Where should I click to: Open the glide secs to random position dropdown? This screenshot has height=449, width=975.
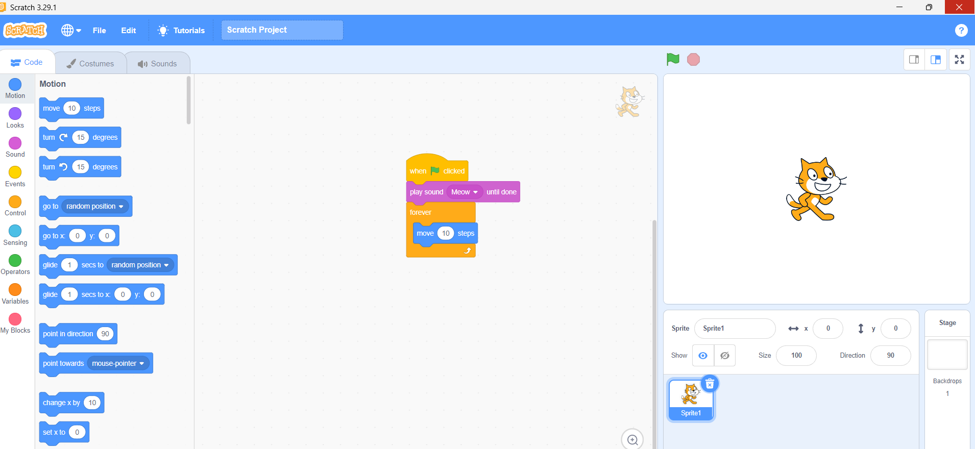[x=141, y=265]
